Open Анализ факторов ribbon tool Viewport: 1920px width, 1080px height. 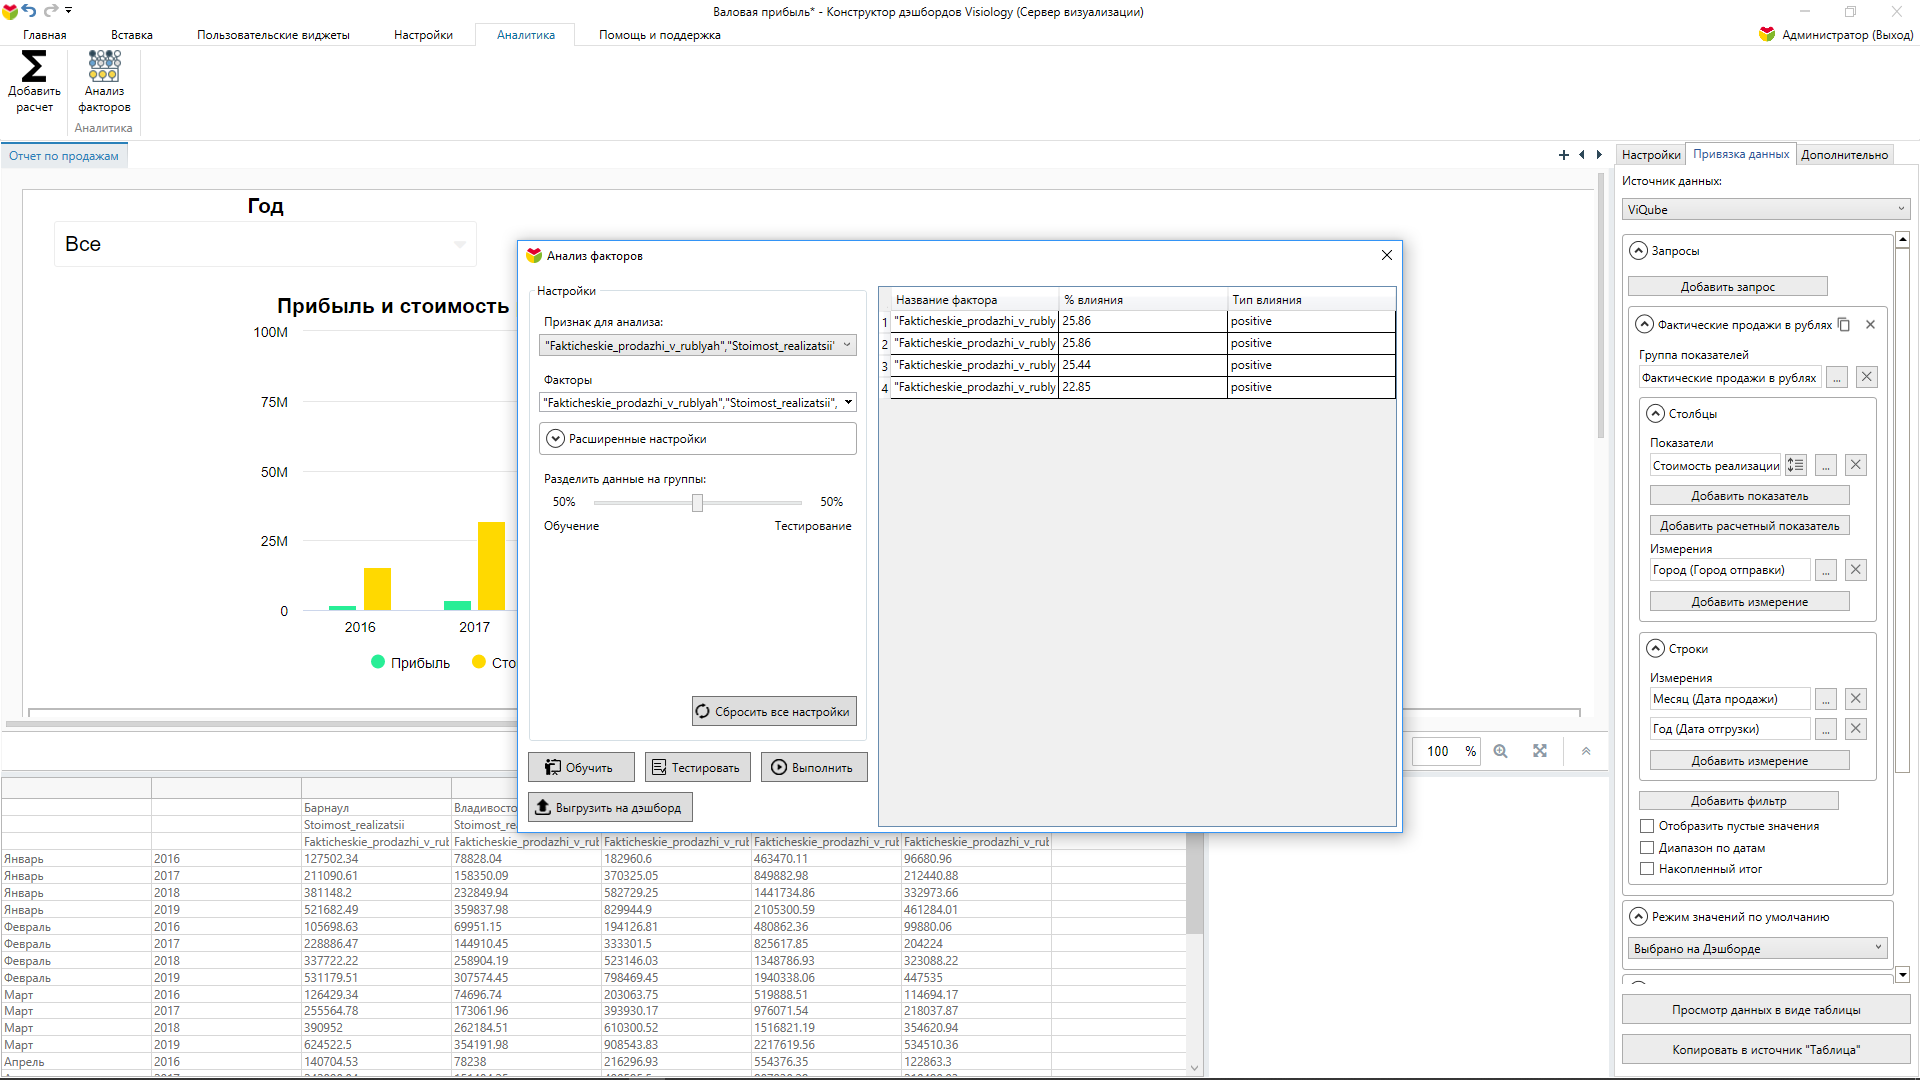click(104, 68)
